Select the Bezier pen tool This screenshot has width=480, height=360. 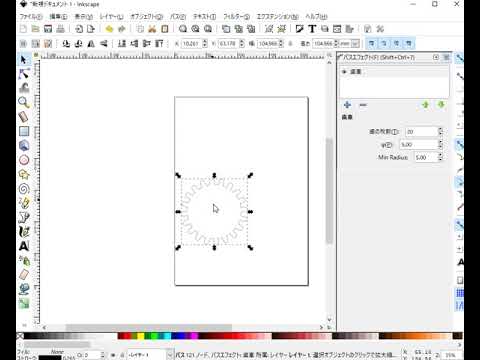[x=24, y=217]
